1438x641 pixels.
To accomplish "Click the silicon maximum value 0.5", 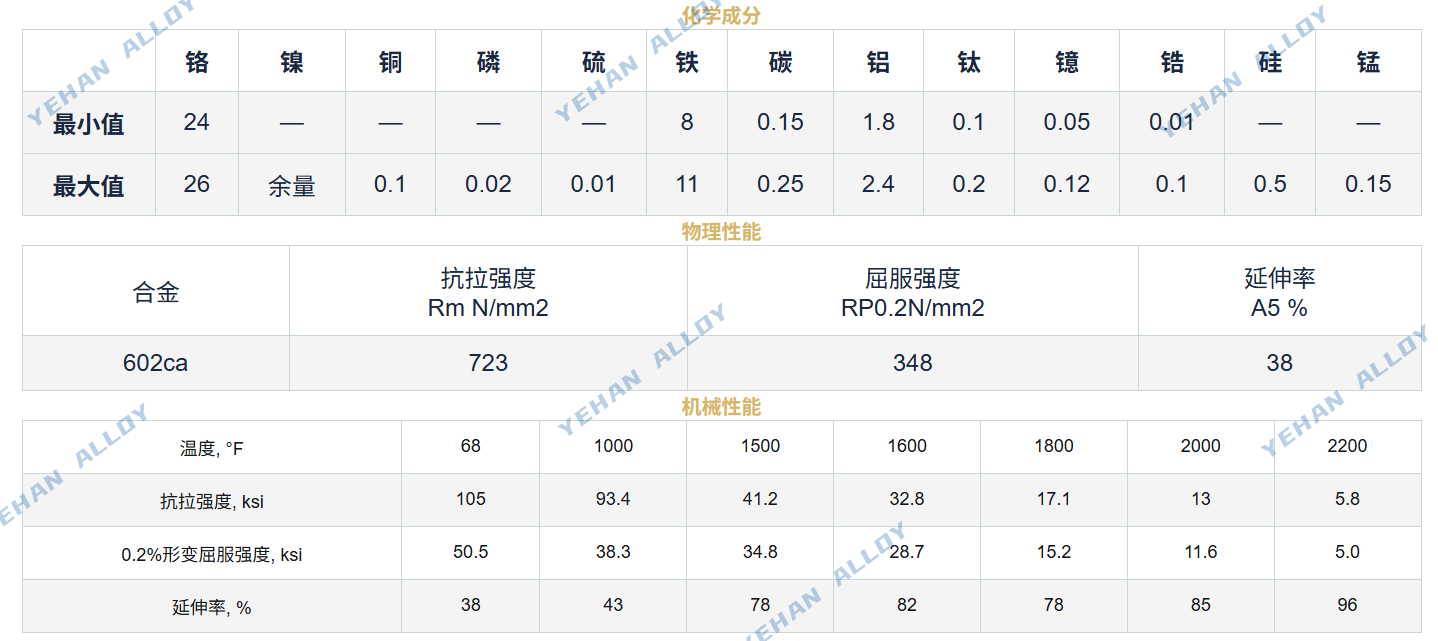I will point(1270,184).
